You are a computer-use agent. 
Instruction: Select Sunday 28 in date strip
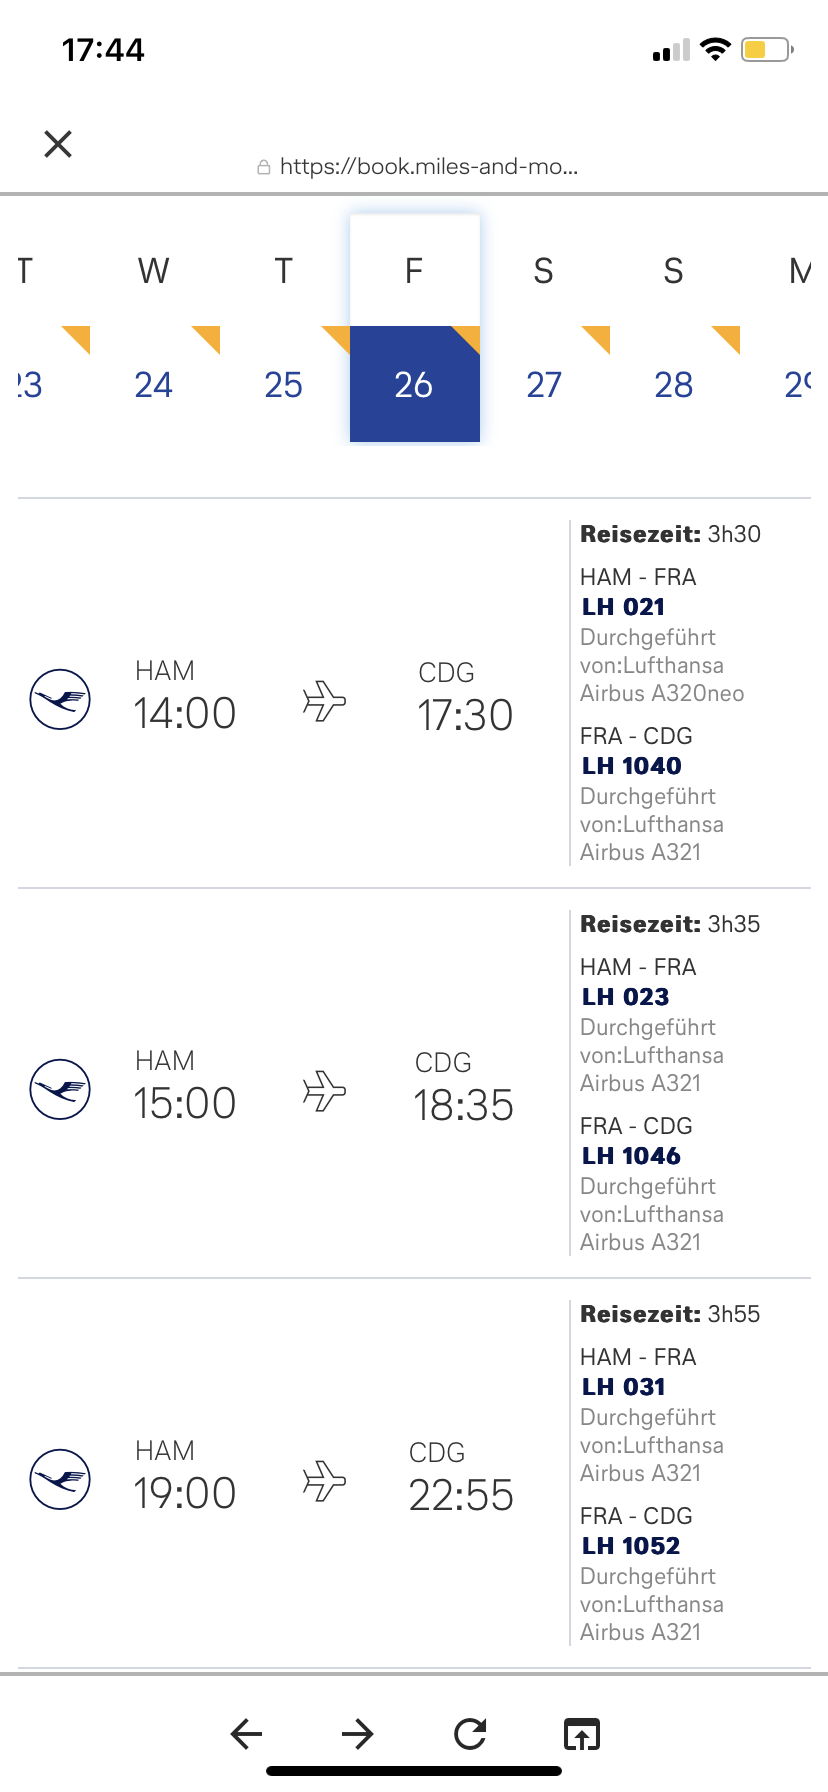[x=674, y=384]
